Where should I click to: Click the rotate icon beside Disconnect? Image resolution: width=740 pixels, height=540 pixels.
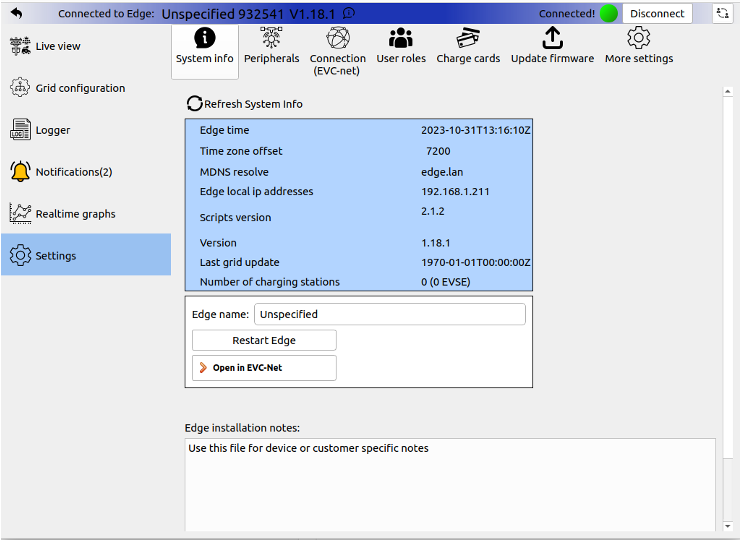click(723, 13)
